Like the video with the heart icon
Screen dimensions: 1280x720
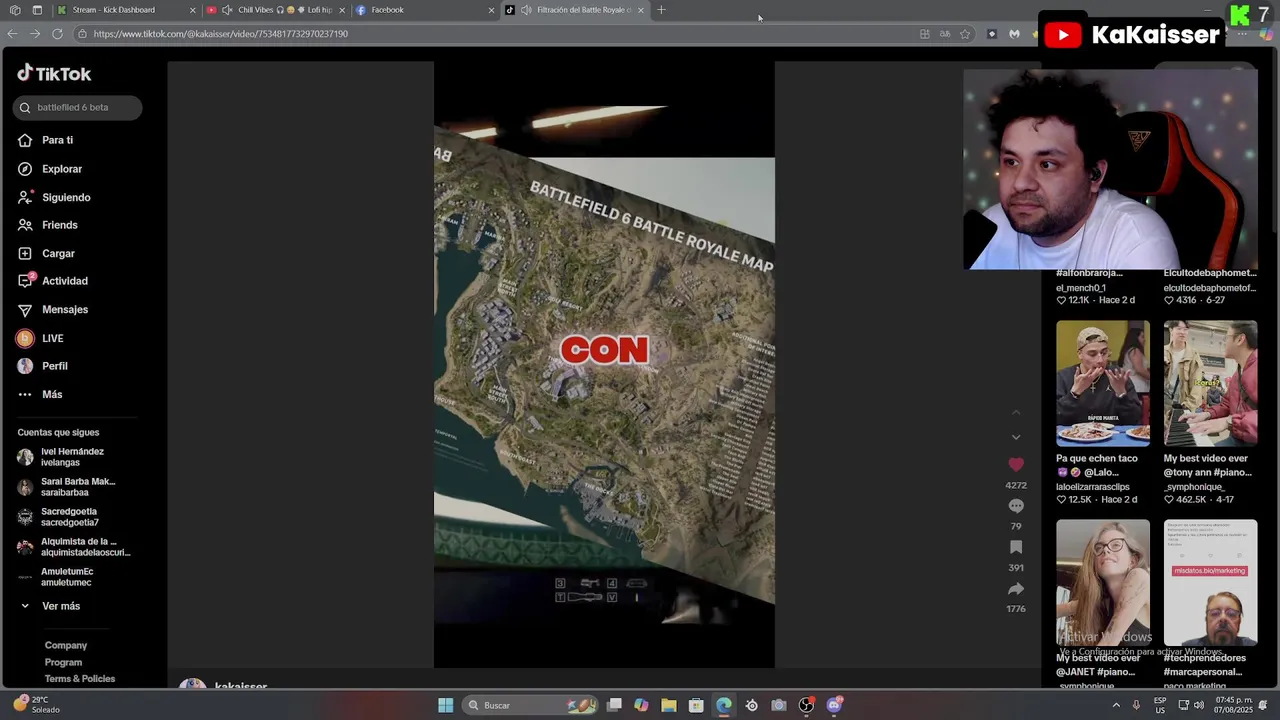1016,464
